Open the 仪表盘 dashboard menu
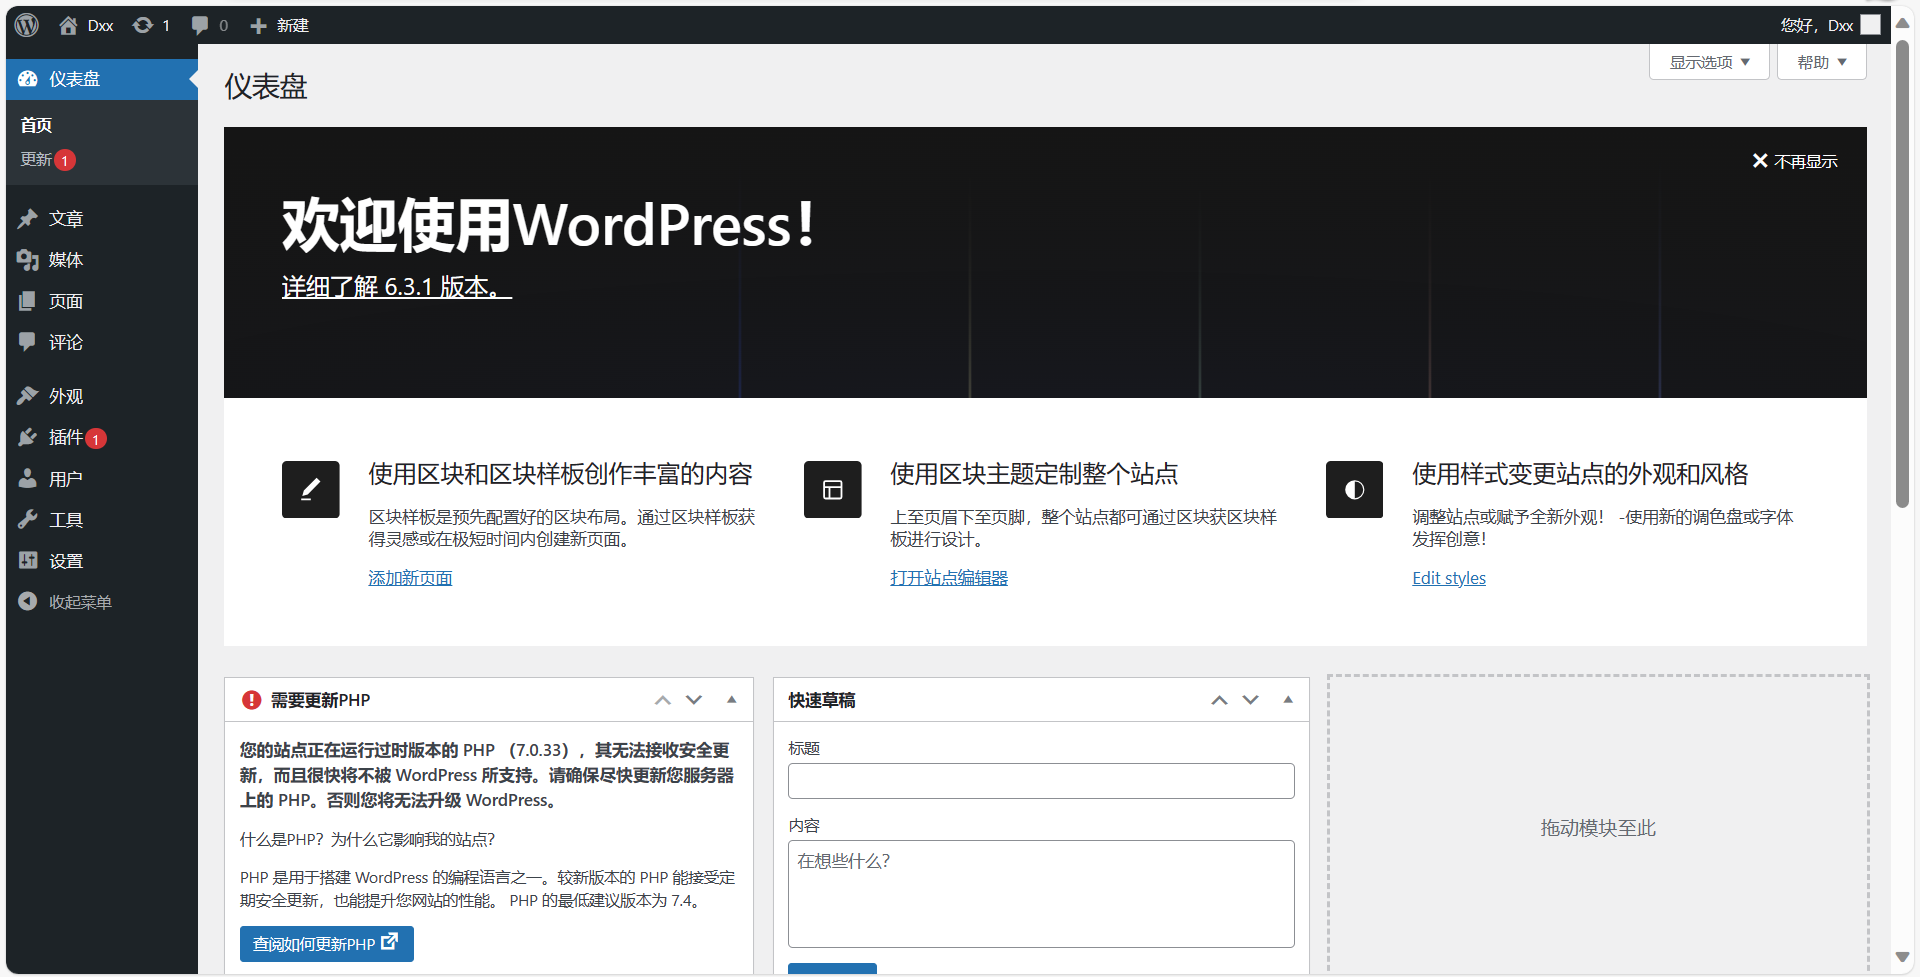The image size is (1920, 977). point(102,79)
